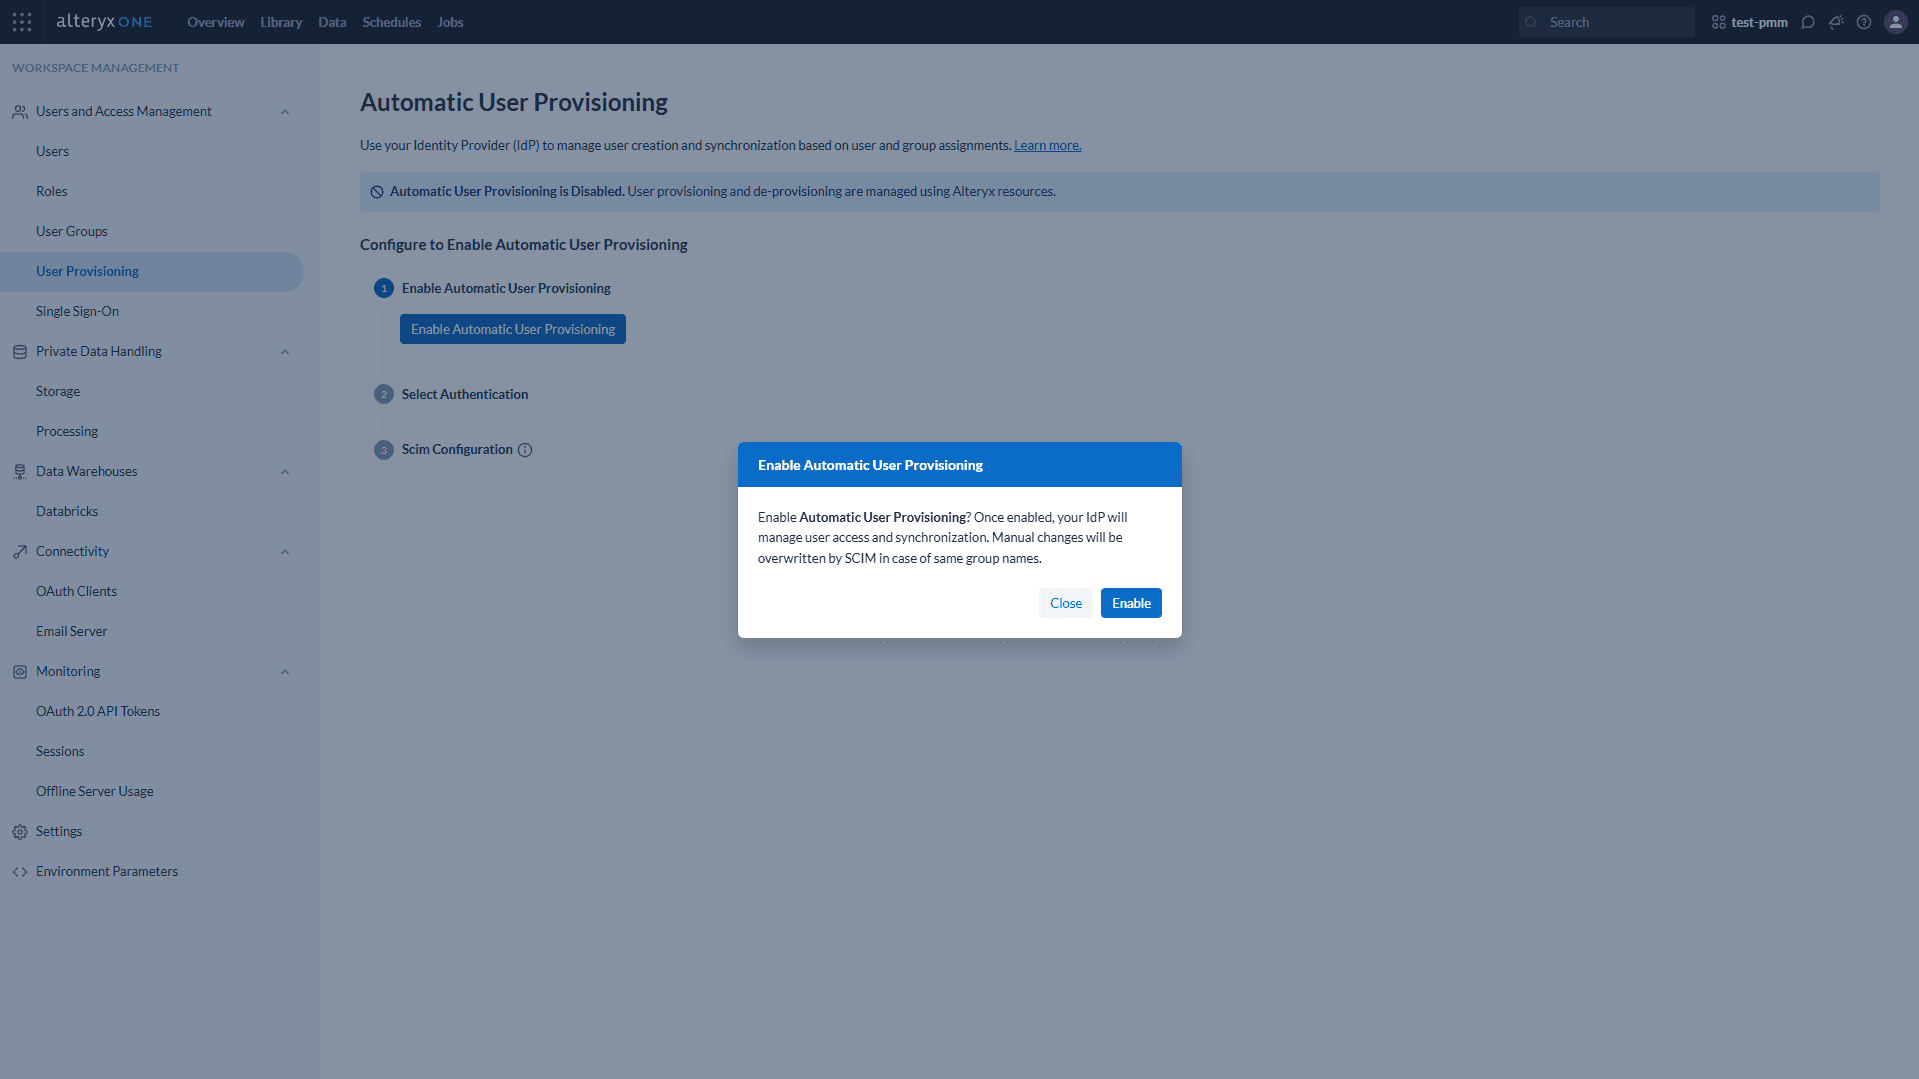This screenshot has height=1079, width=1919.
Task: Open the Library tab in top navigation
Action: tap(281, 22)
